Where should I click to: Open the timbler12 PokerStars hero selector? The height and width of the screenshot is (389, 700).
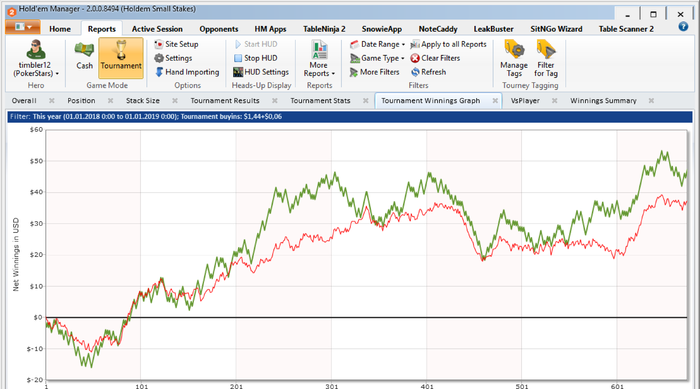(x=36, y=59)
